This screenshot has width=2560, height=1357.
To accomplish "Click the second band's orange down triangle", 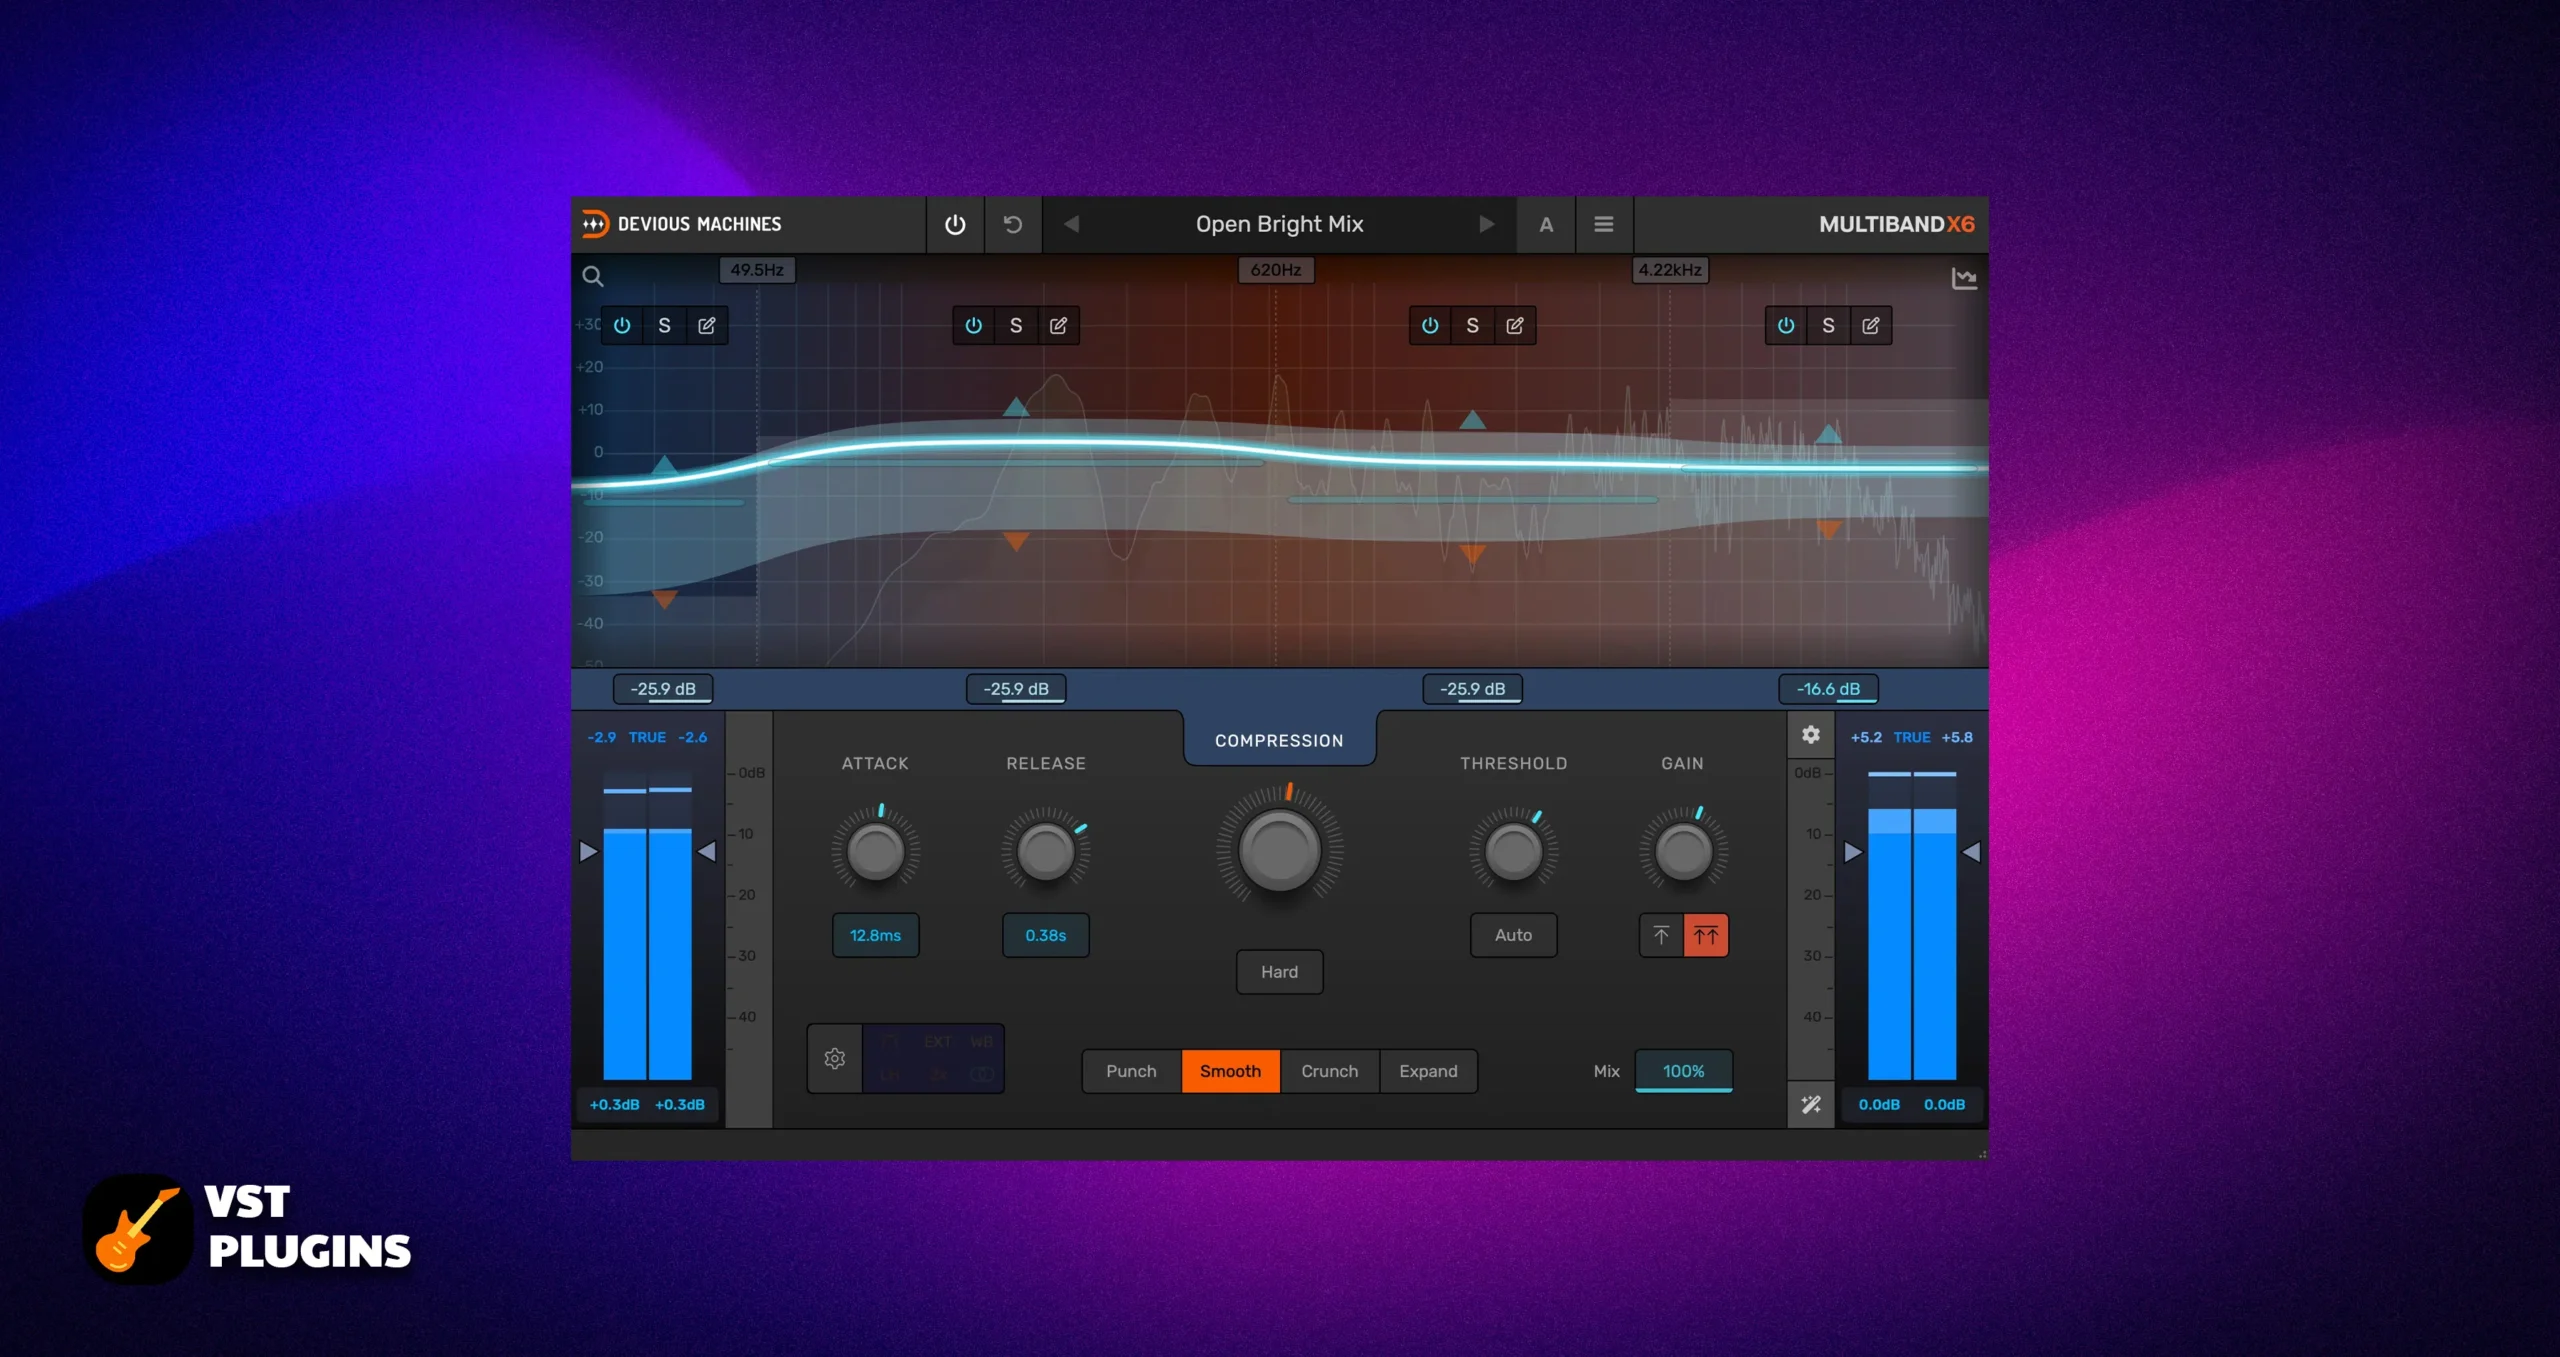I will coord(1016,542).
